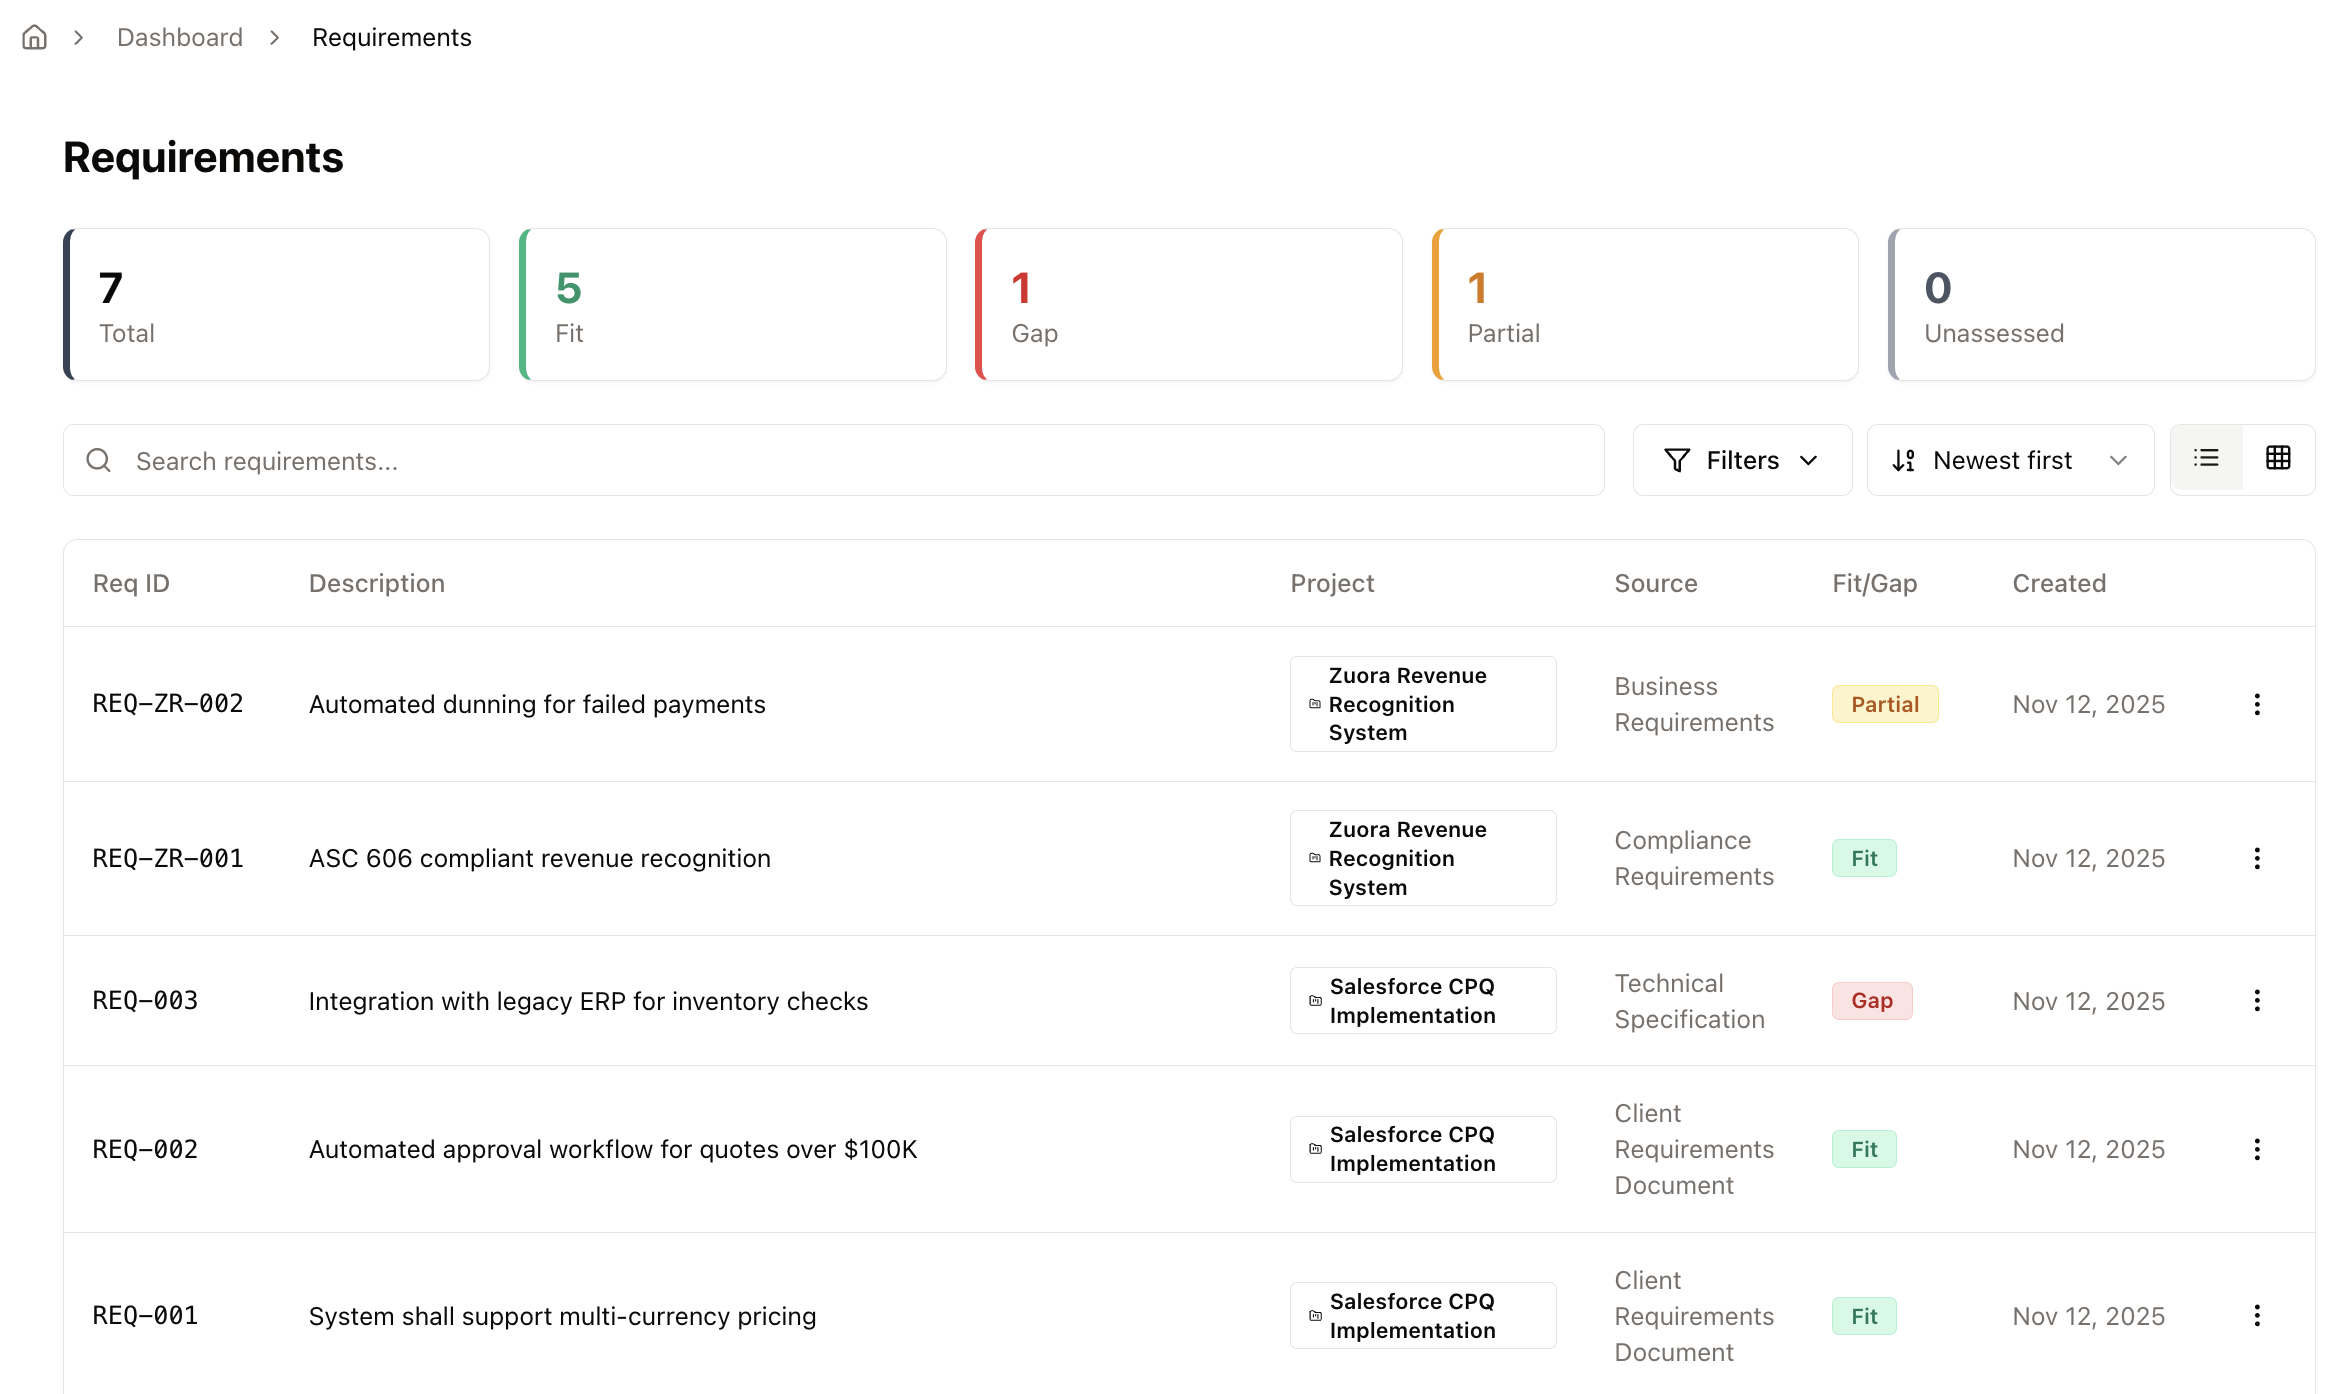2332x1394 pixels.
Task: Select the Fit summary card
Action: (x=732, y=305)
